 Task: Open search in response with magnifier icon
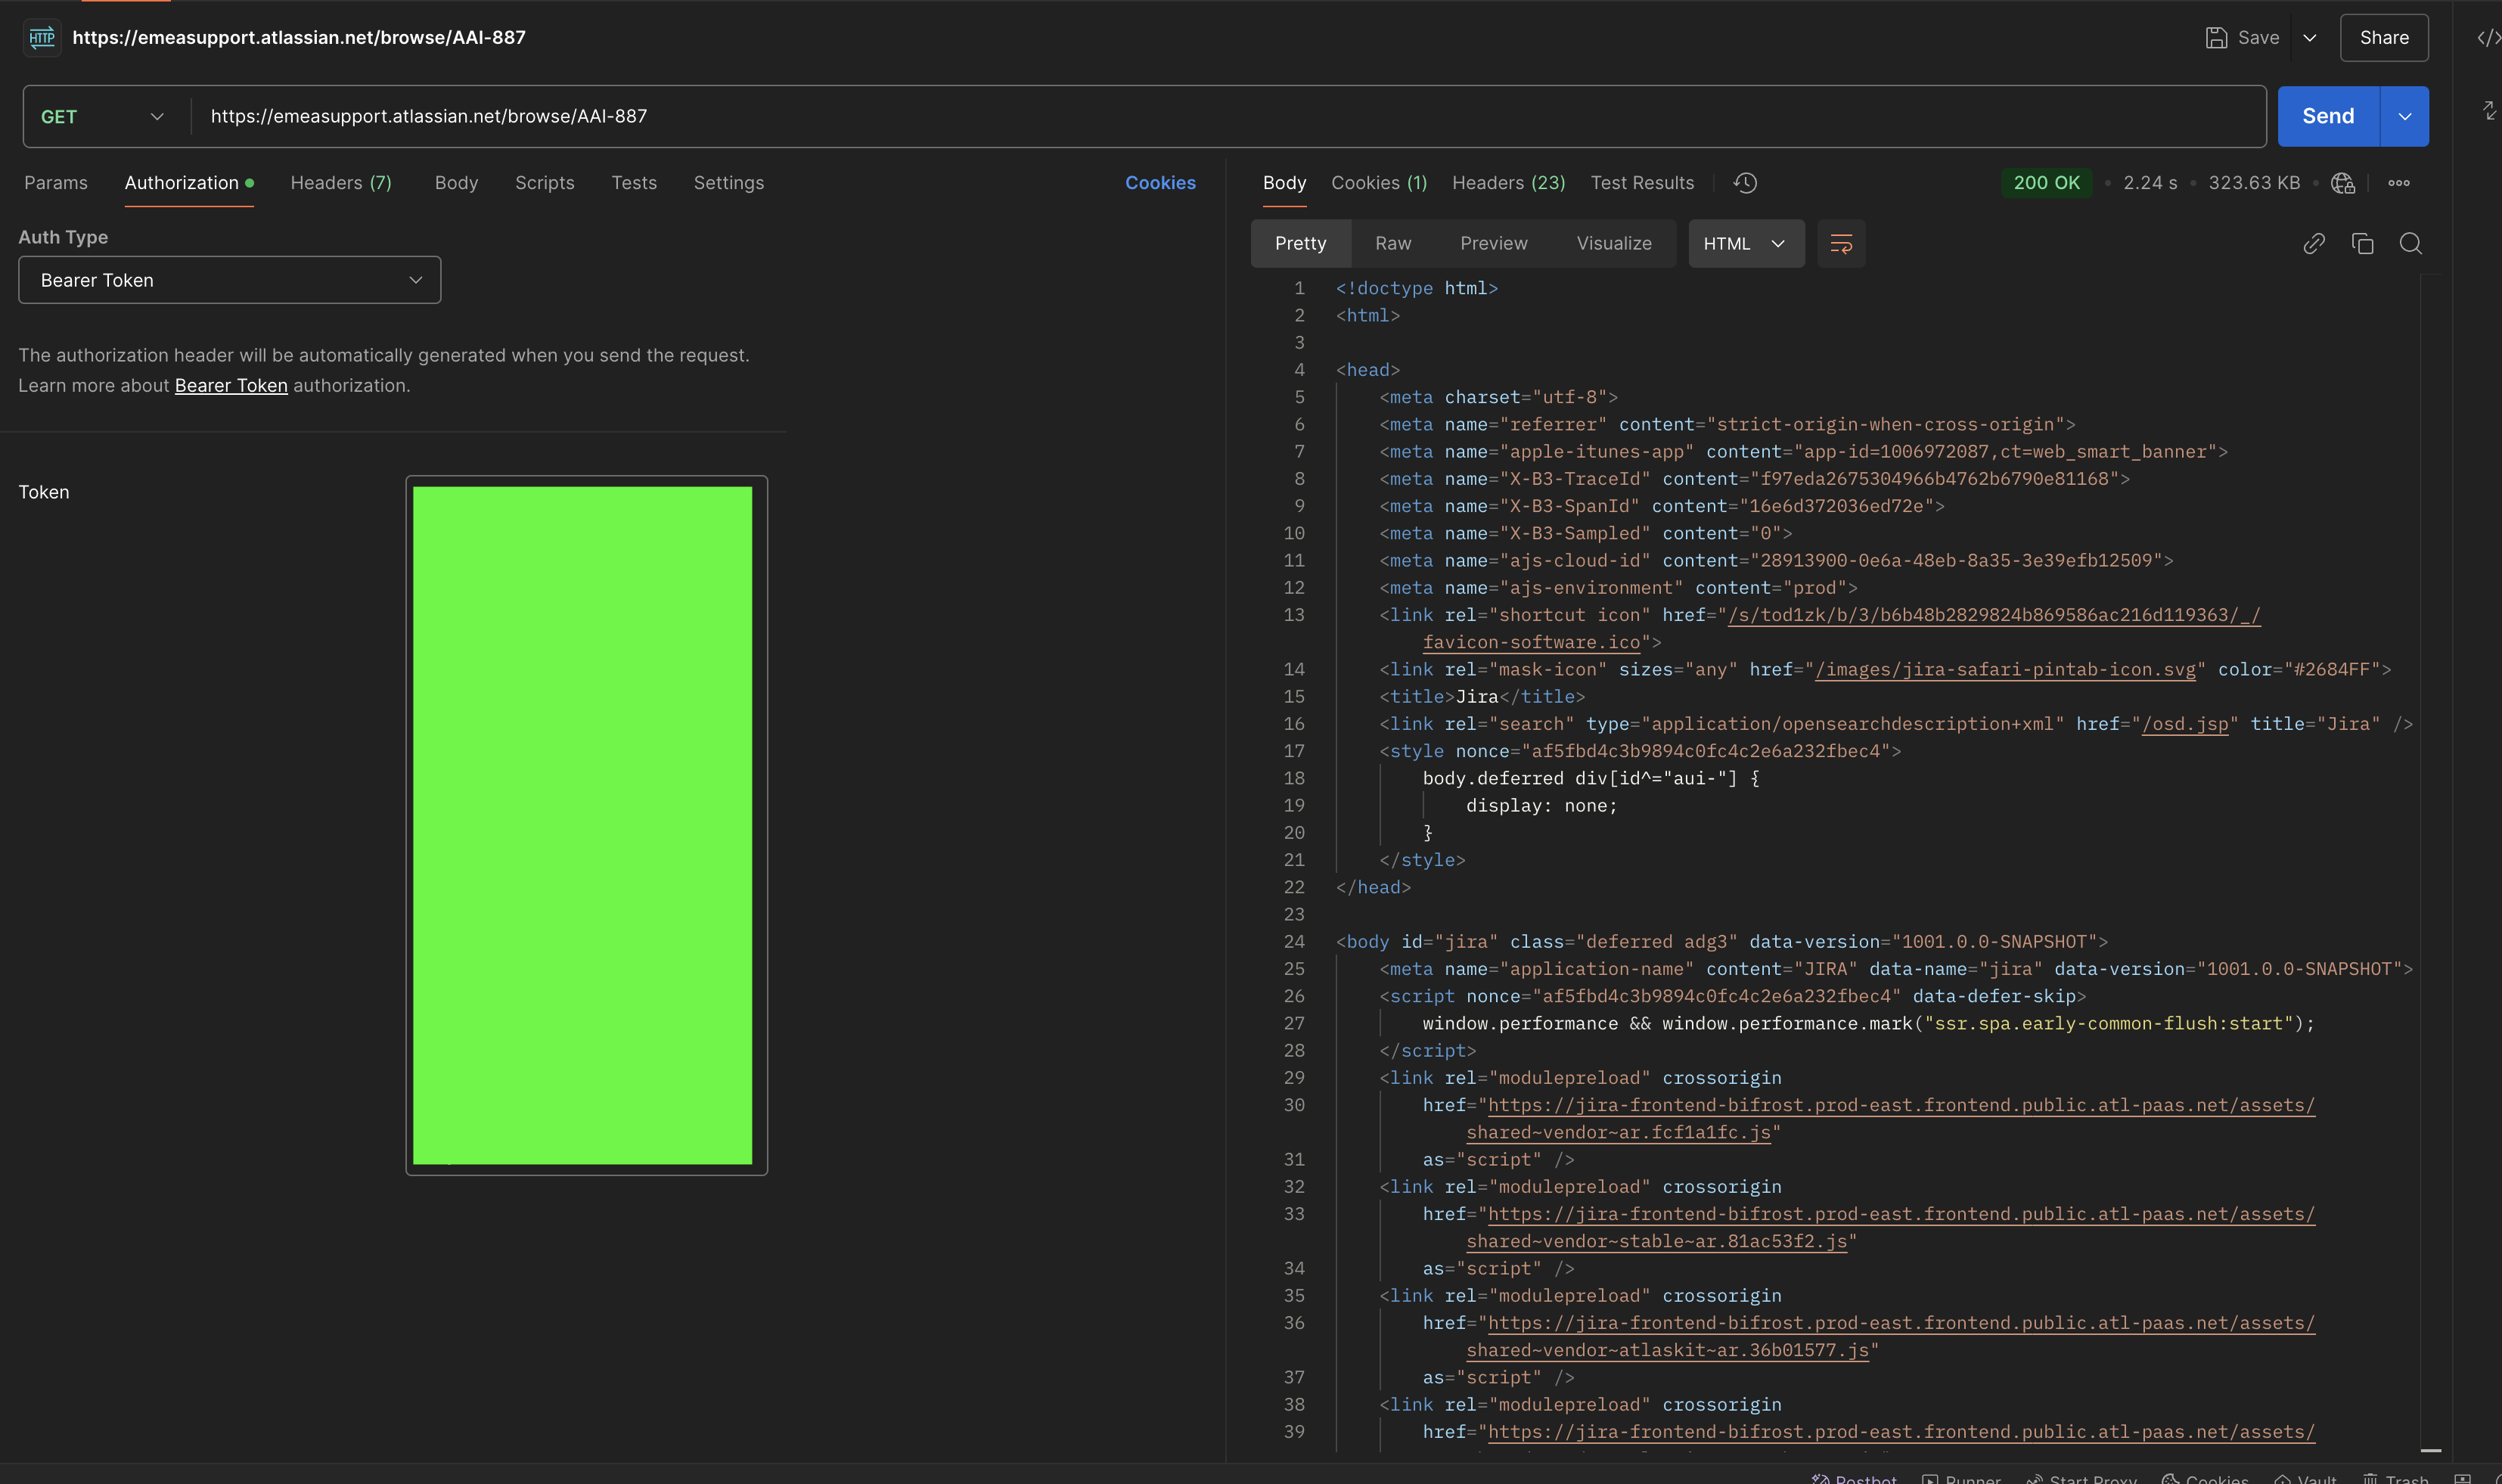pos(2410,243)
